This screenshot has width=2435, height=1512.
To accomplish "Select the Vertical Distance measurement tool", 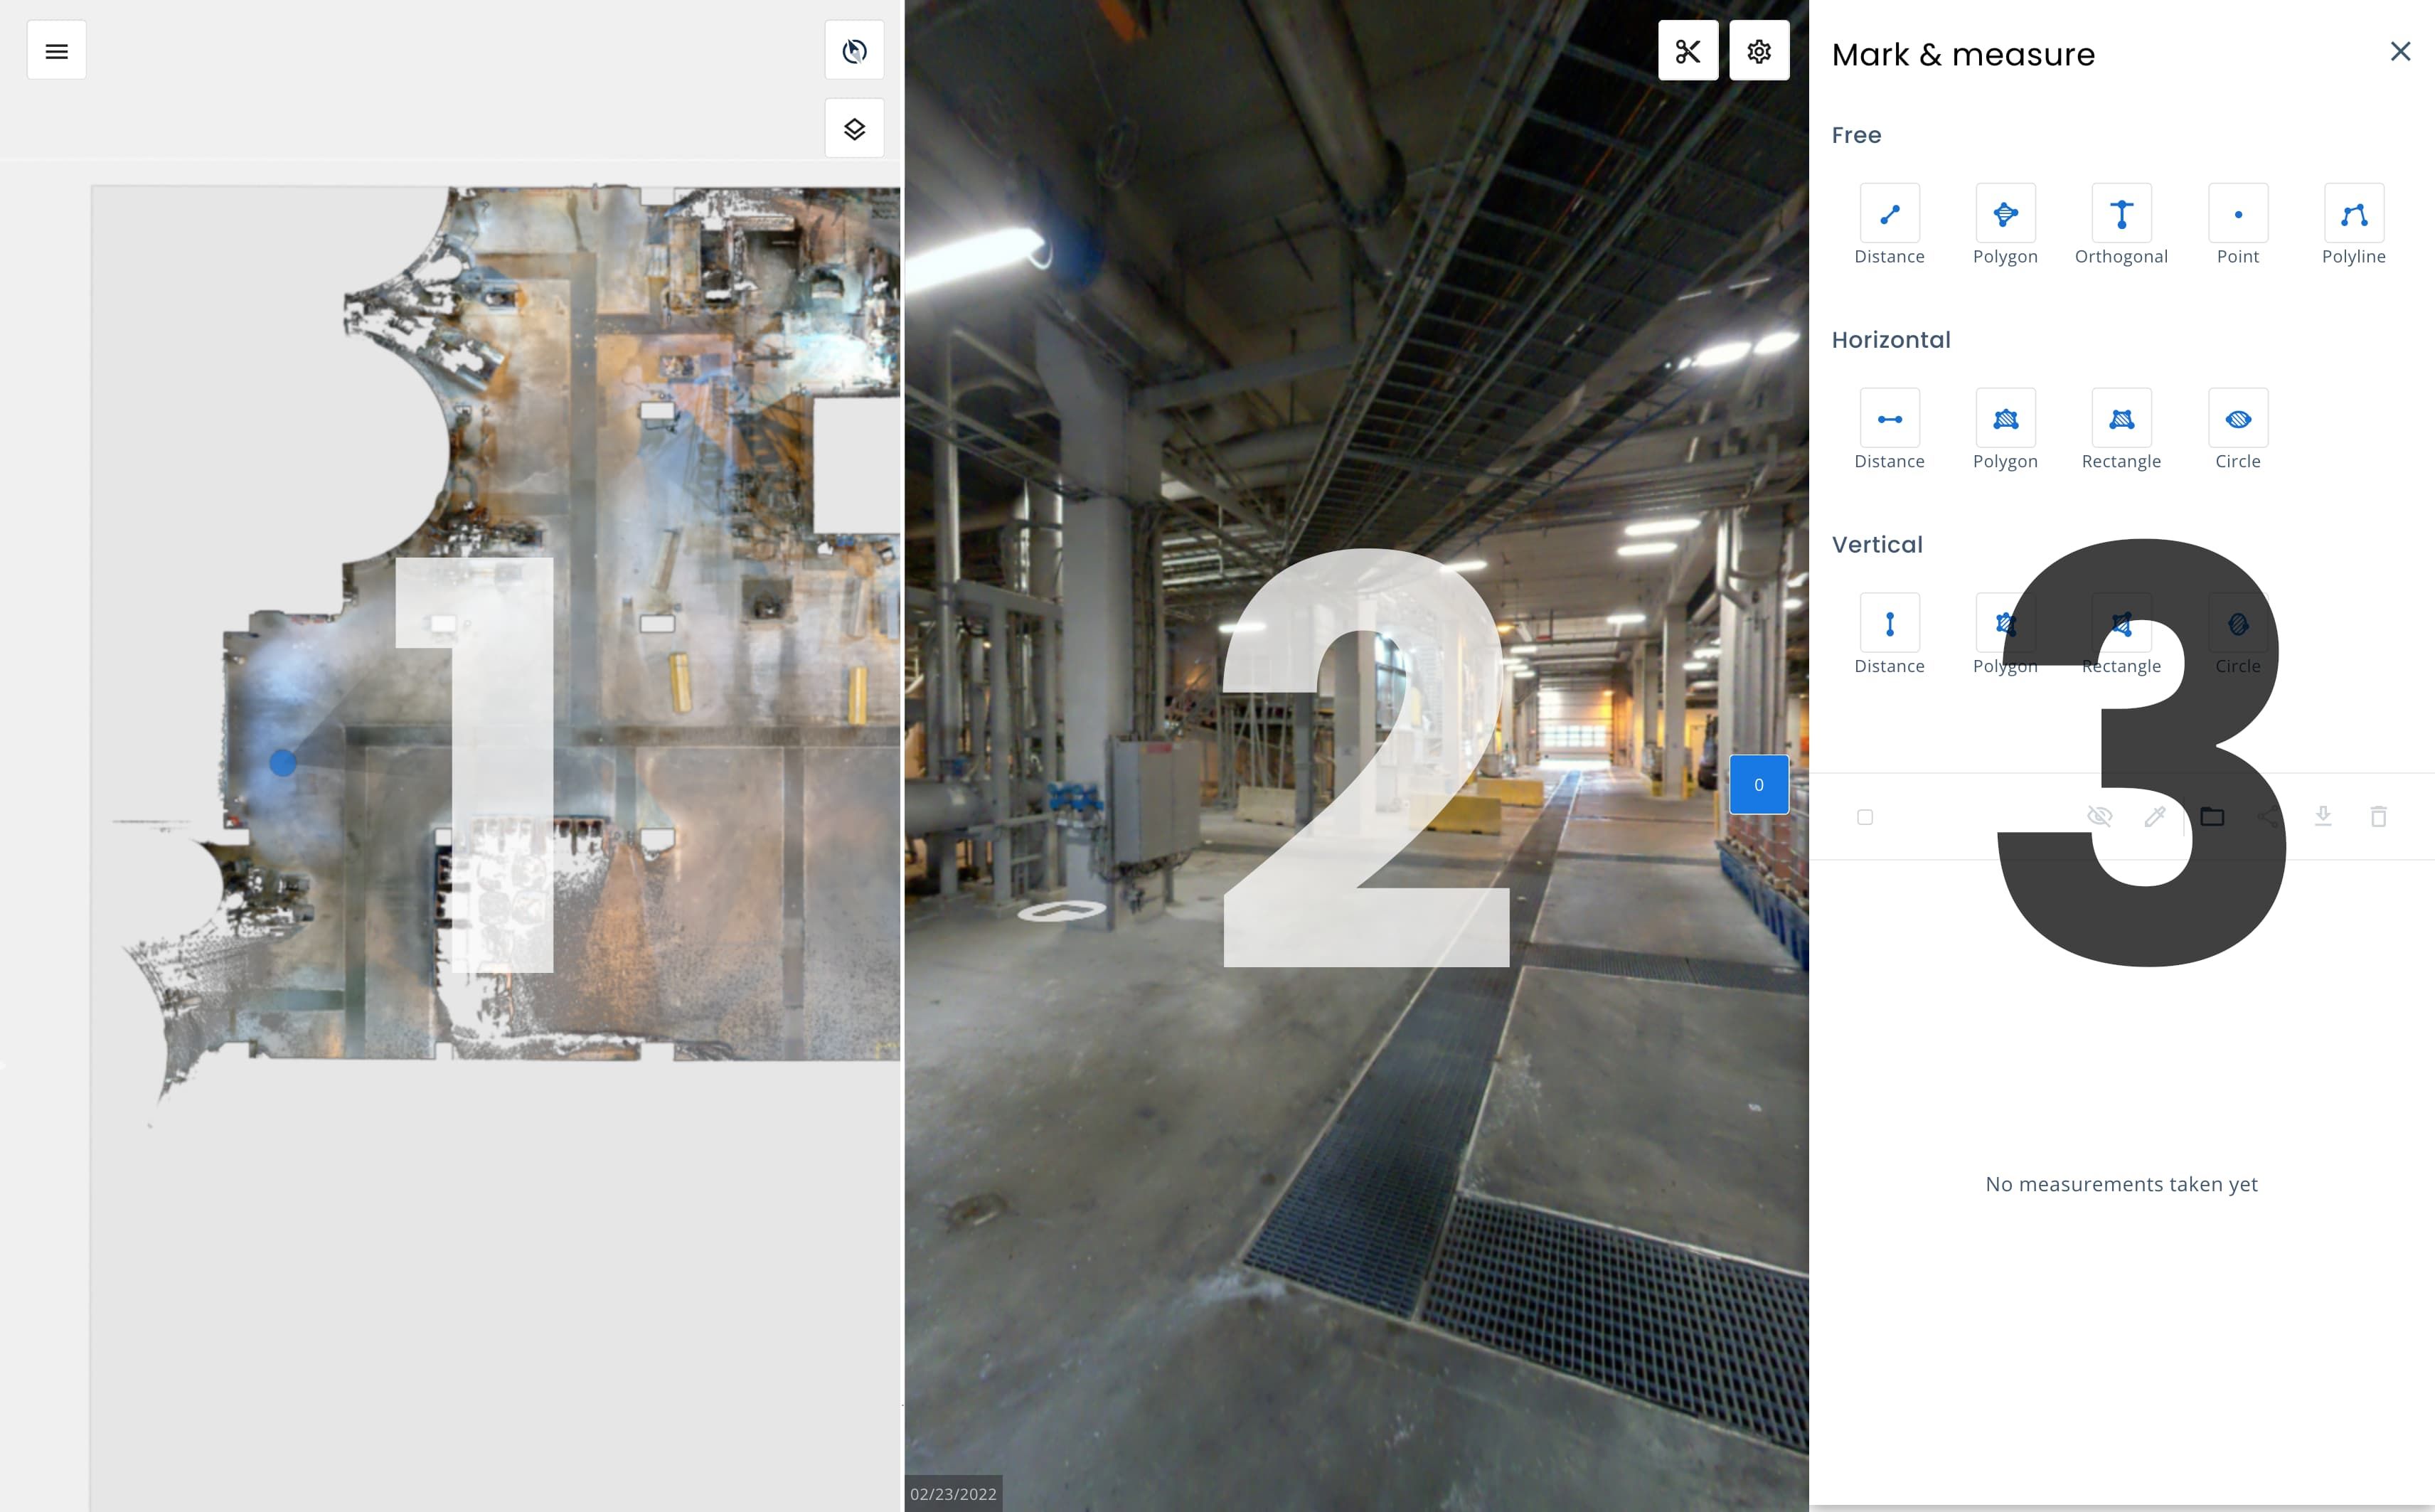I will tap(1889, 622).
